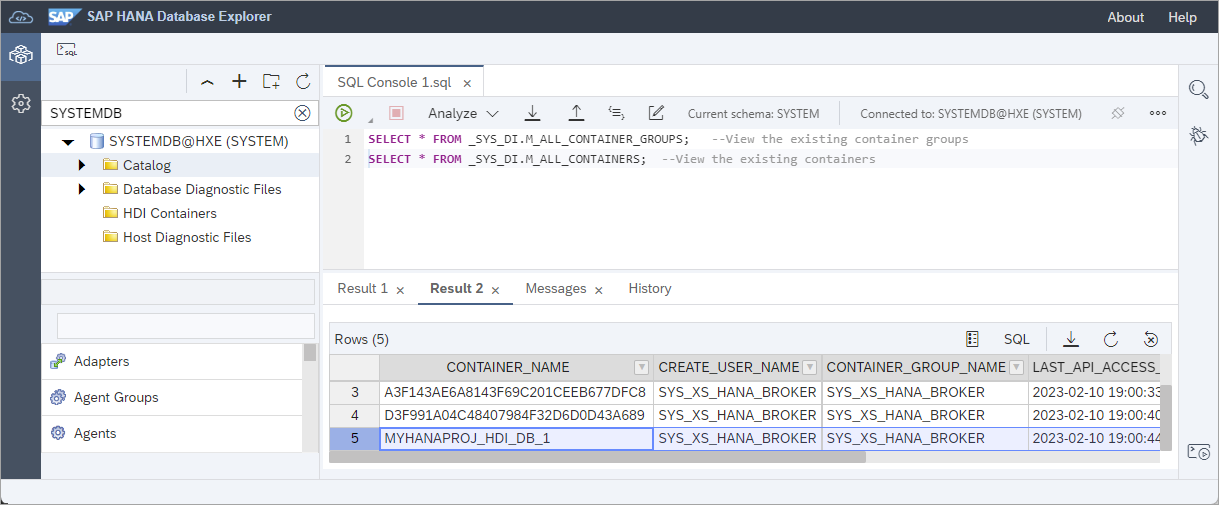Screen dimensions: 1219x505
Task: Select Adapters in the catalog list
Action: click(x=172, y=361)
